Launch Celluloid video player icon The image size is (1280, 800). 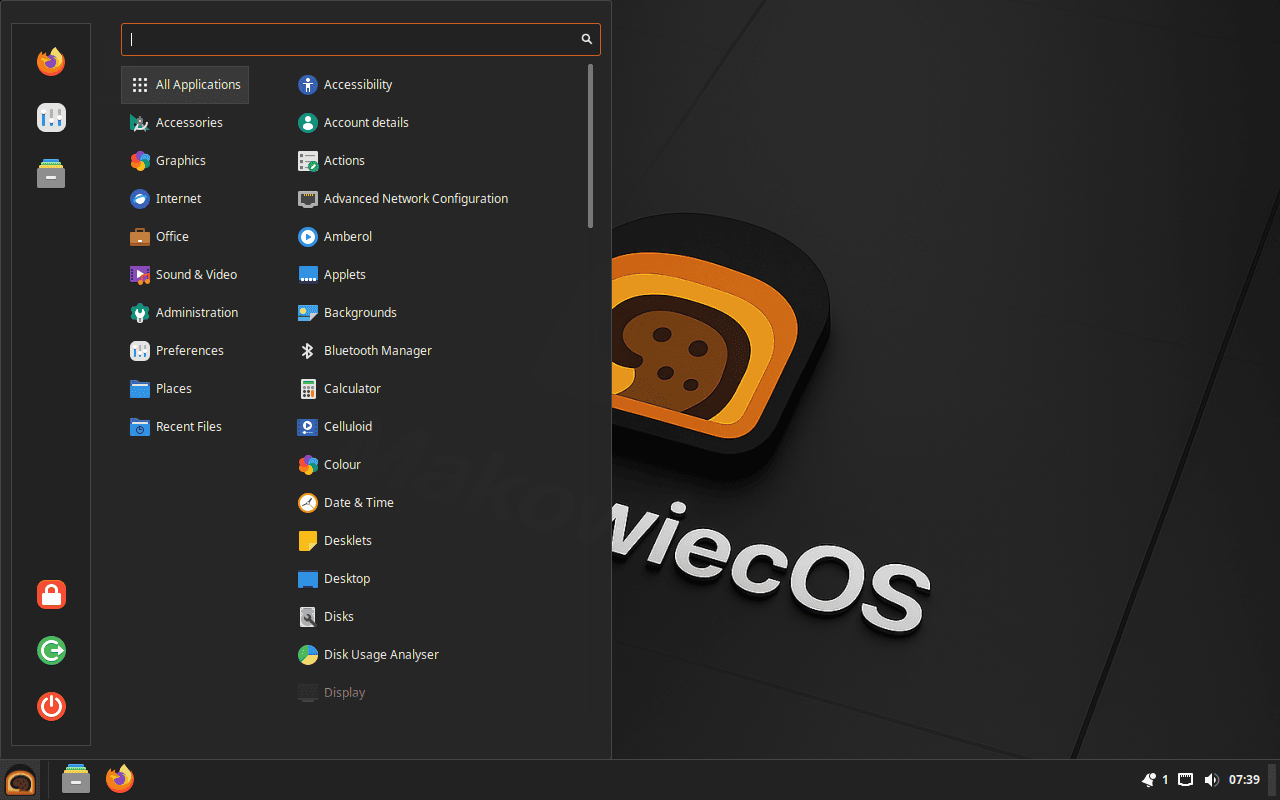pos(308,427)
